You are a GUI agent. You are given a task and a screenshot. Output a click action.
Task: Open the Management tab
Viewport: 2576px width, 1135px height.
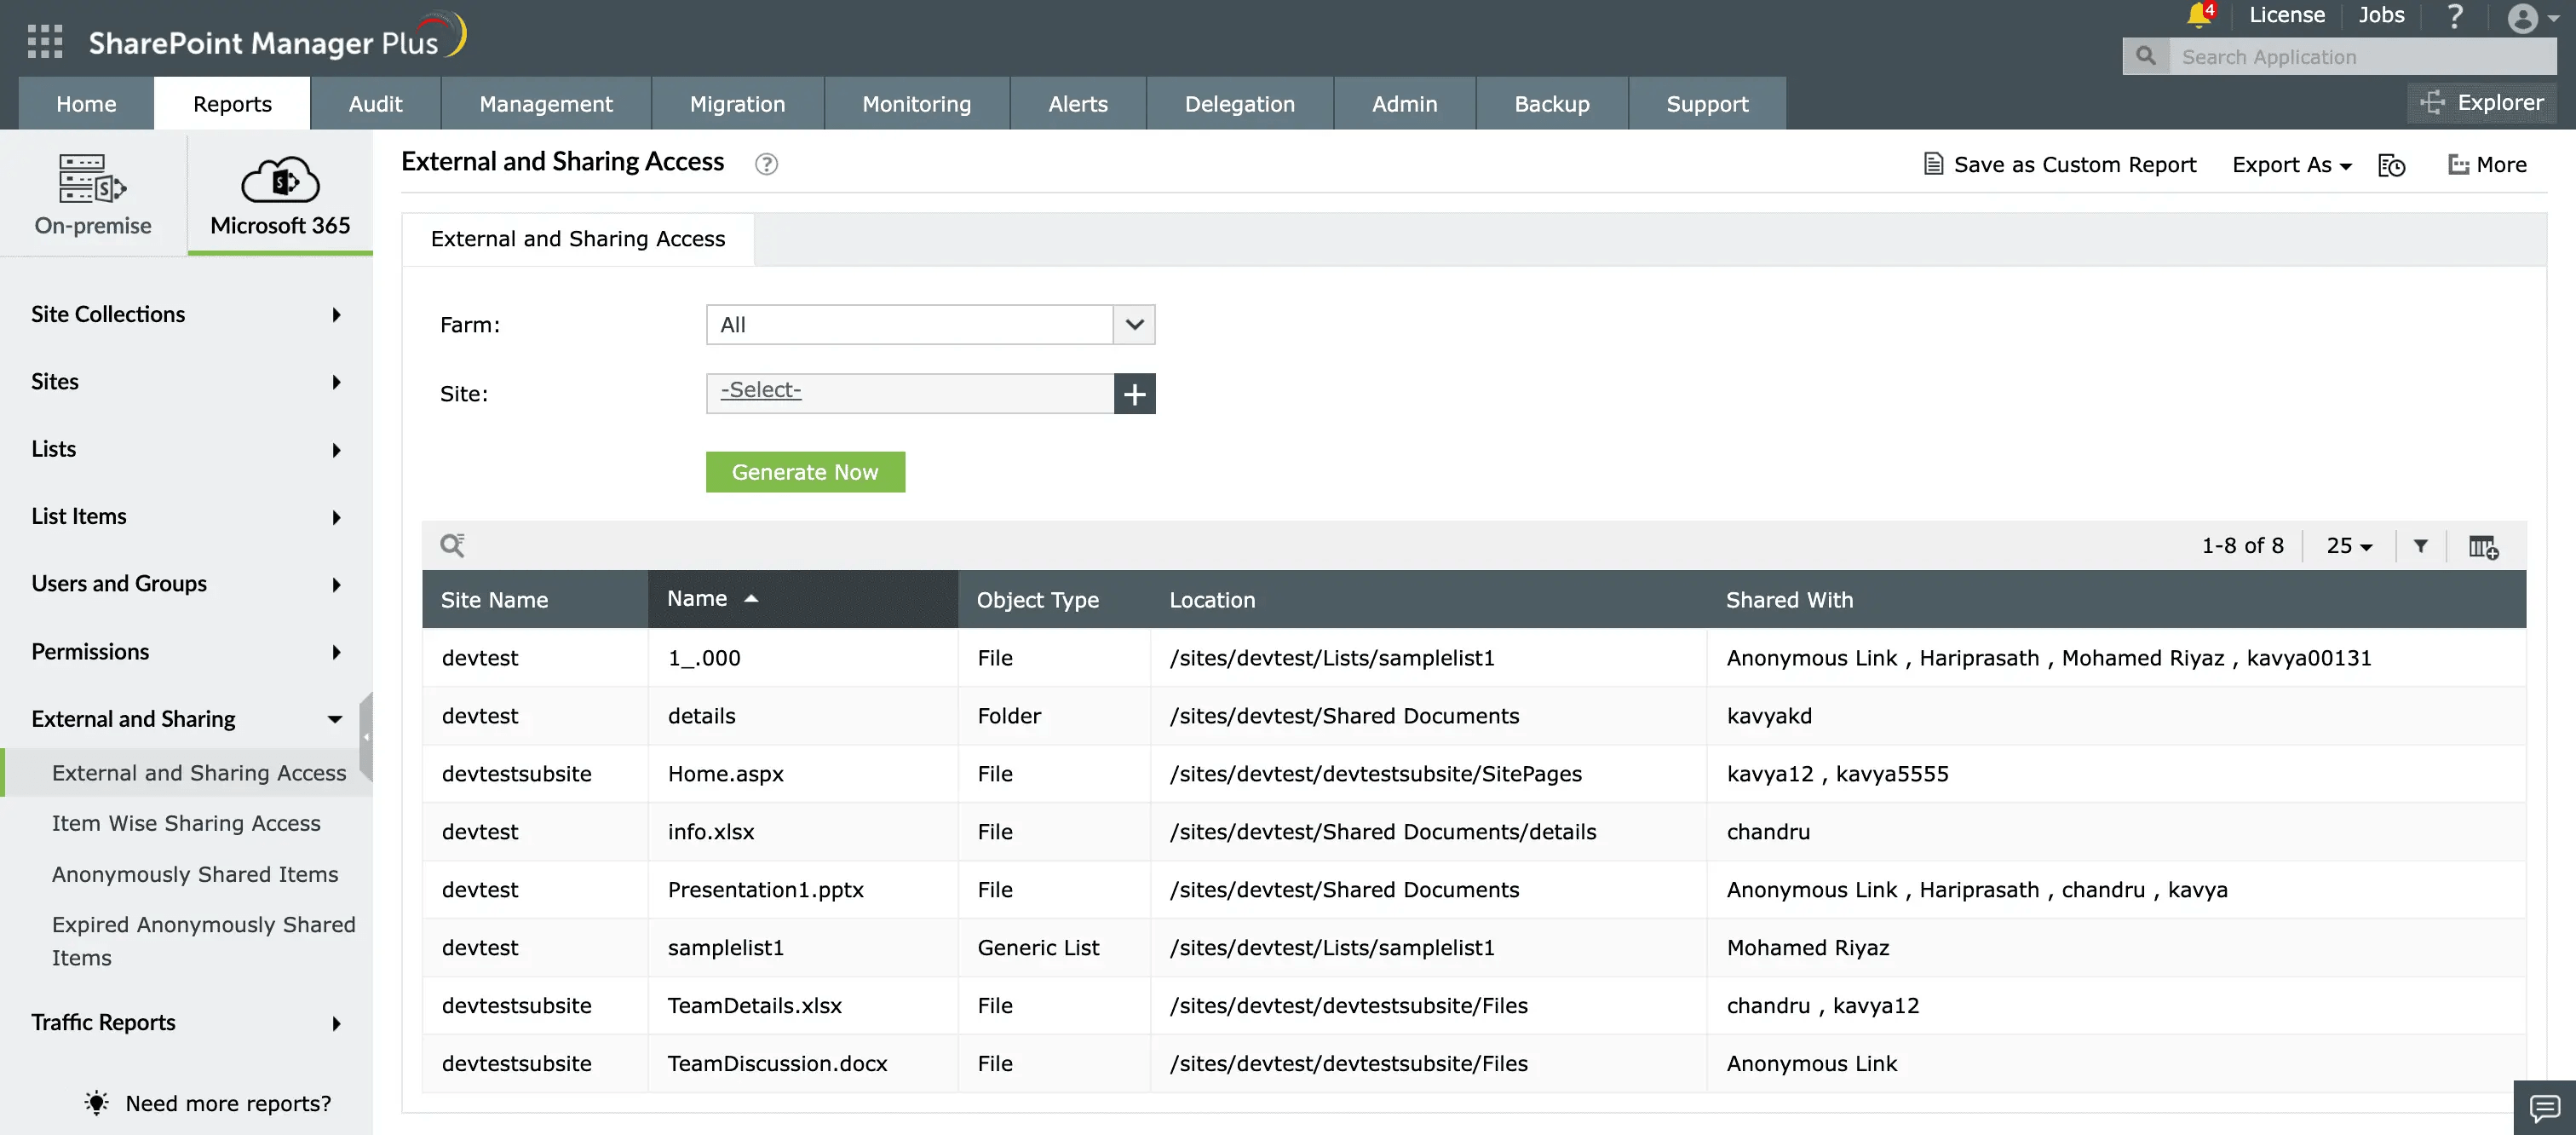[x=546, y=104]
